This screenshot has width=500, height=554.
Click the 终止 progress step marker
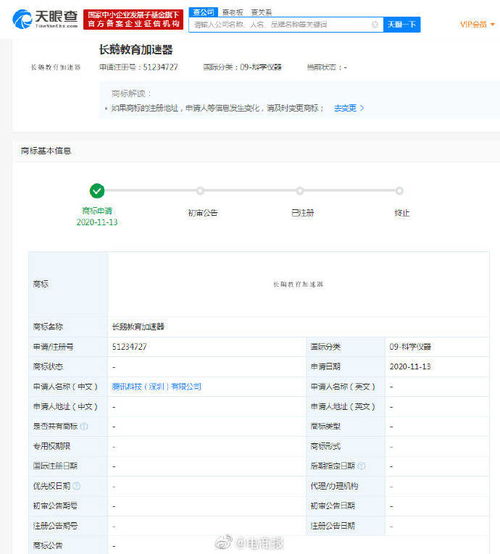(x=399, y=191)
